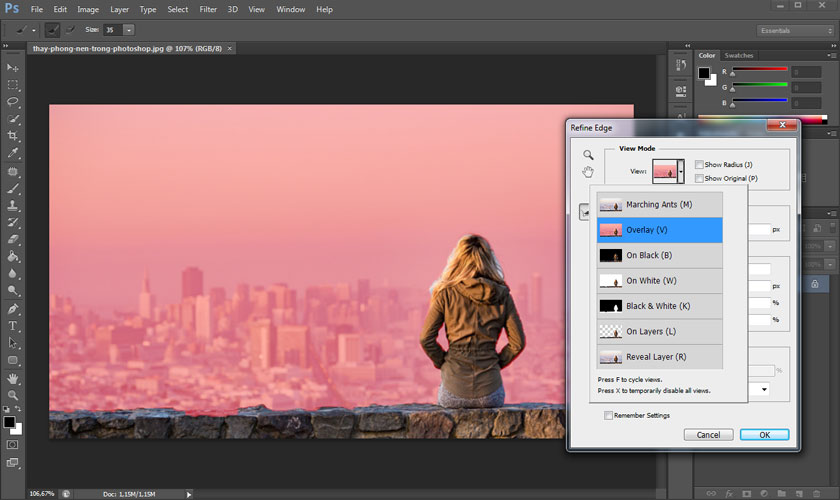The image size is (840, 500).
Task: Click the zoom percentage field in status bar
Action: tap(42, 494)
